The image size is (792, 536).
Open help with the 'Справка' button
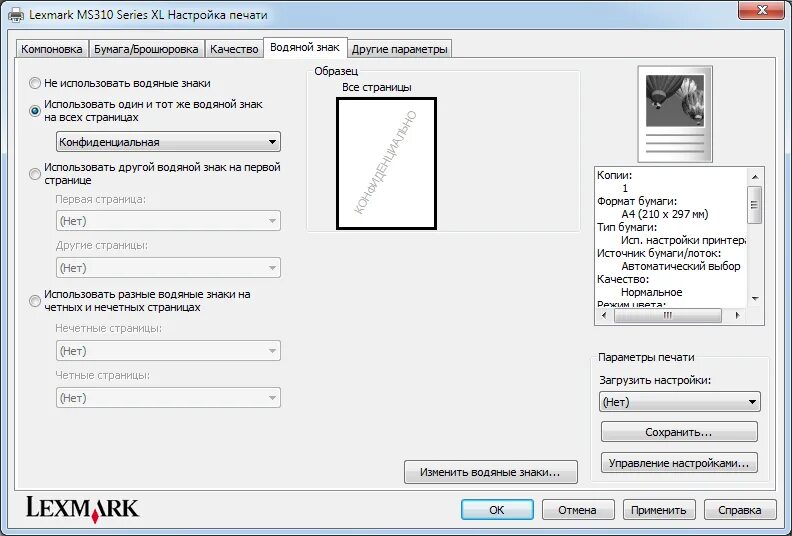click(740, 510)
